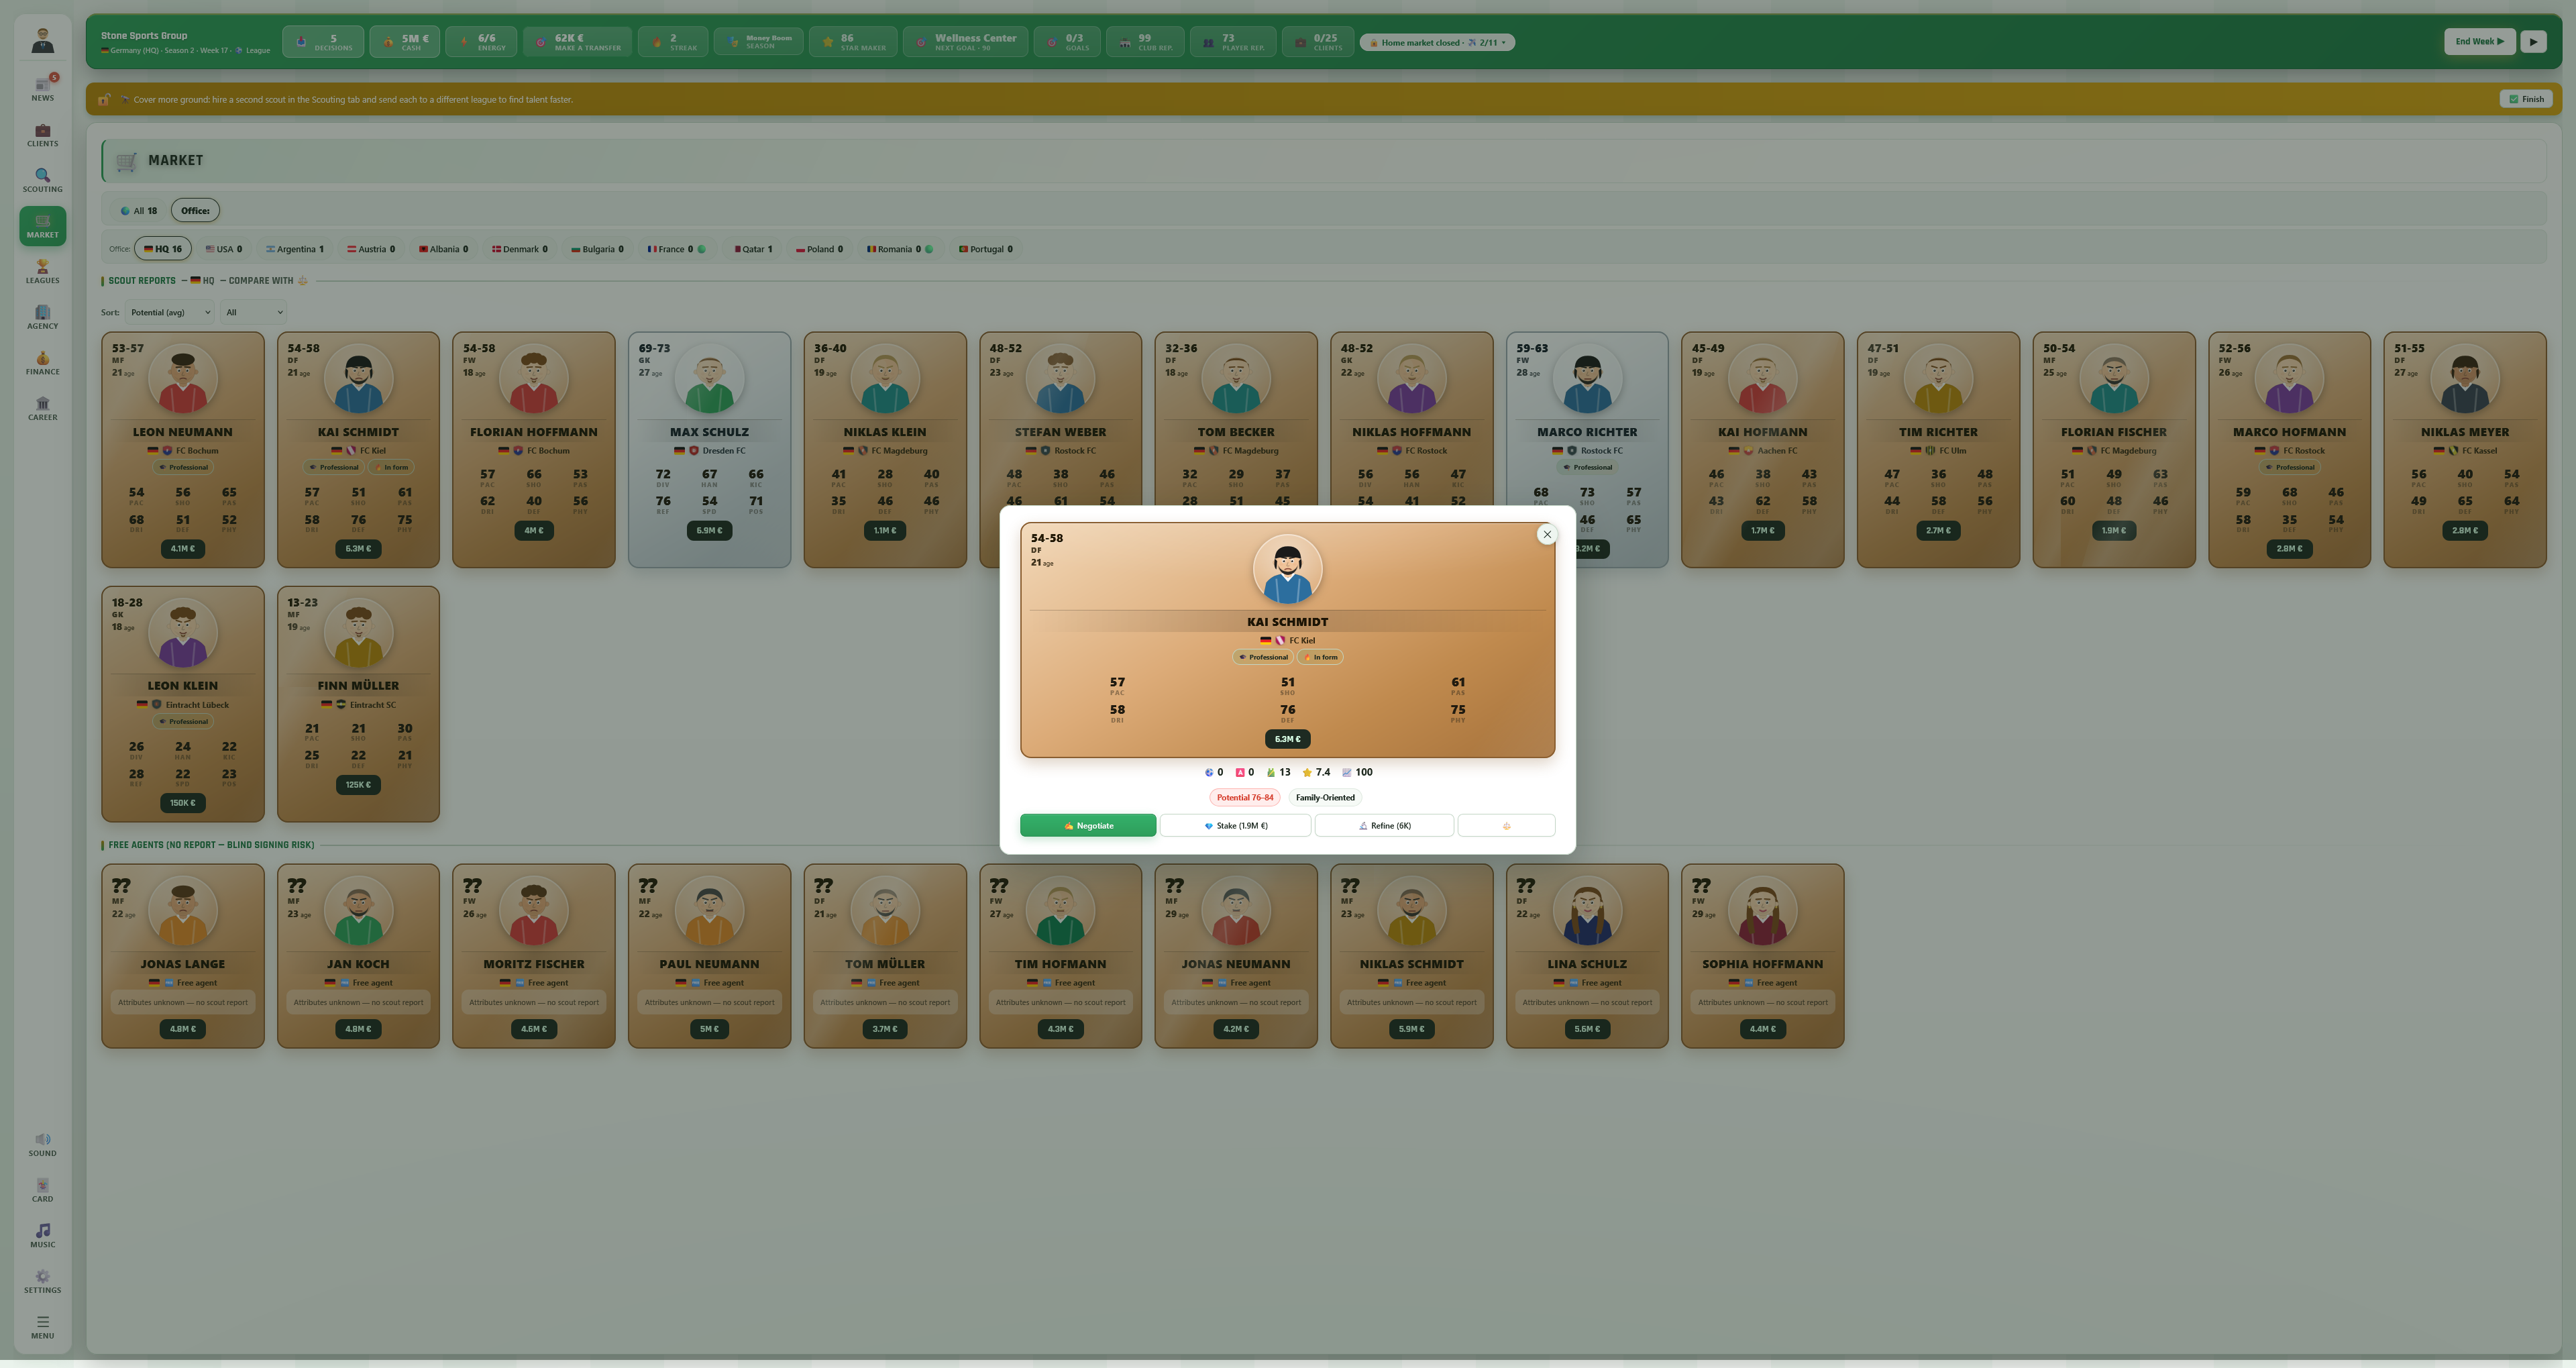
Task: Select the All 18 market filter
Action: (139, 211)
